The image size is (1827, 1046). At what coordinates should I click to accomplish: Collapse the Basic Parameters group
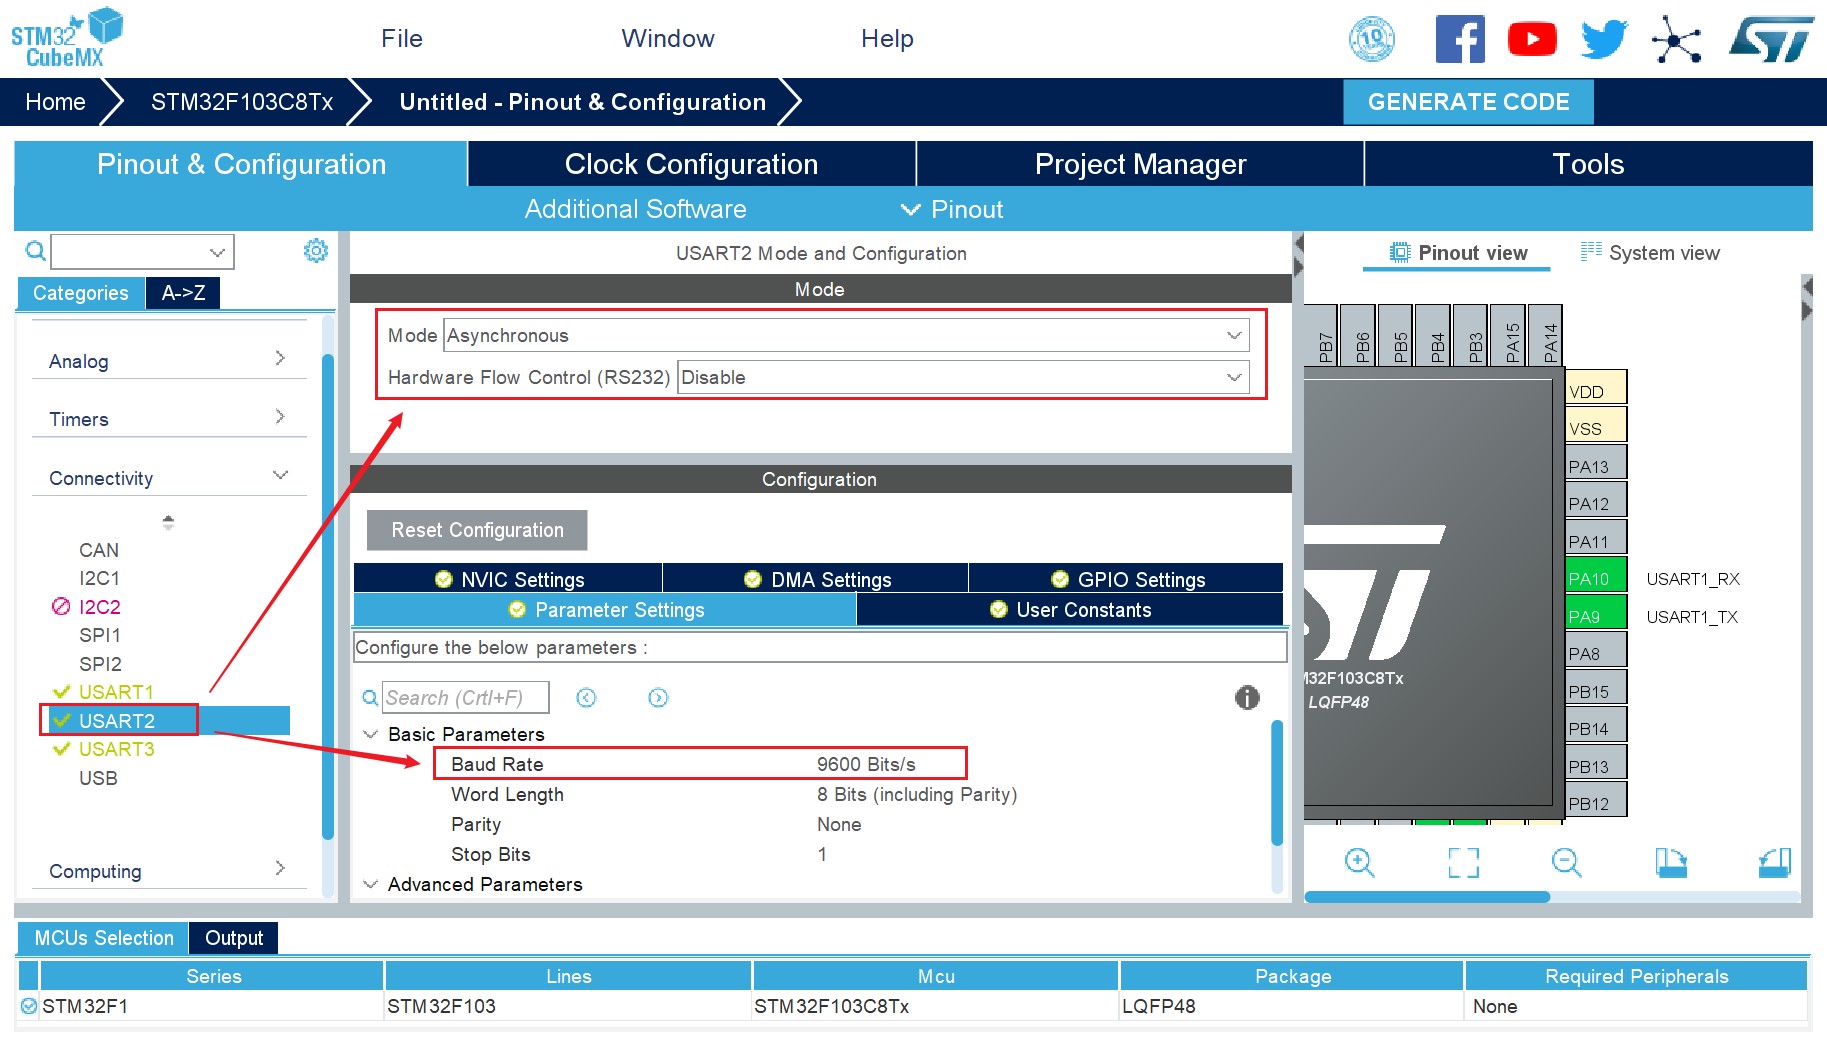pyautogui.click(x=371, y=734)
